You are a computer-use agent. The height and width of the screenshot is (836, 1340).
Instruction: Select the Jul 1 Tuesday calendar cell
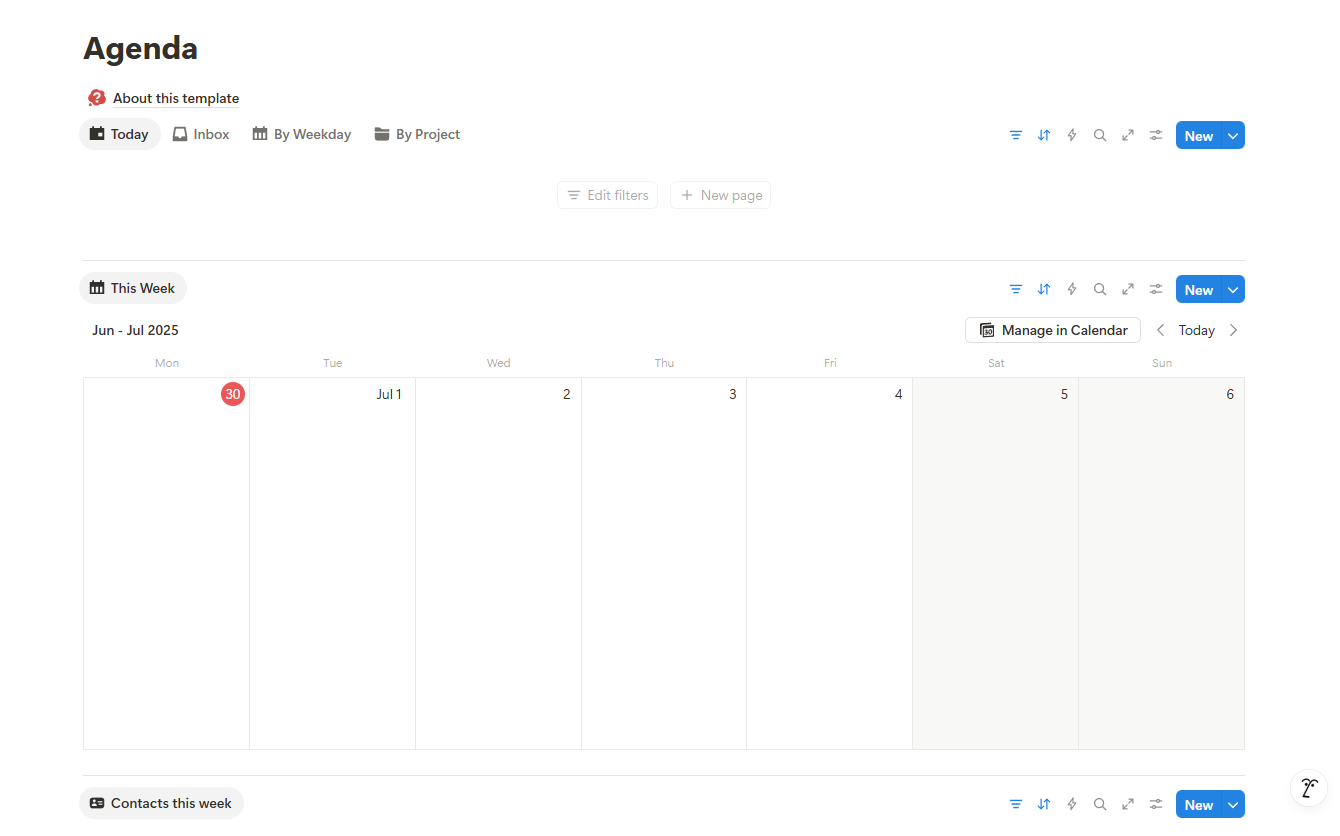332,560
